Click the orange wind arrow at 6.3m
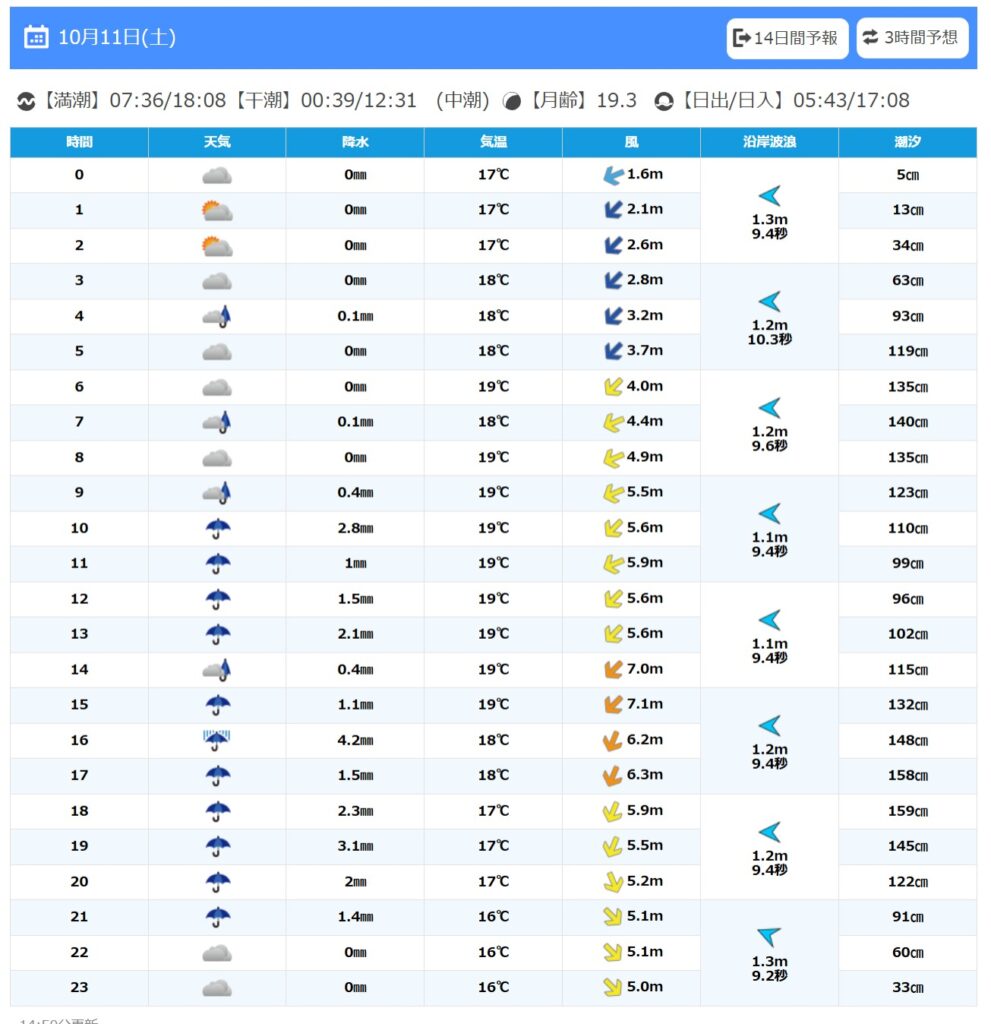 coord(612,775)
